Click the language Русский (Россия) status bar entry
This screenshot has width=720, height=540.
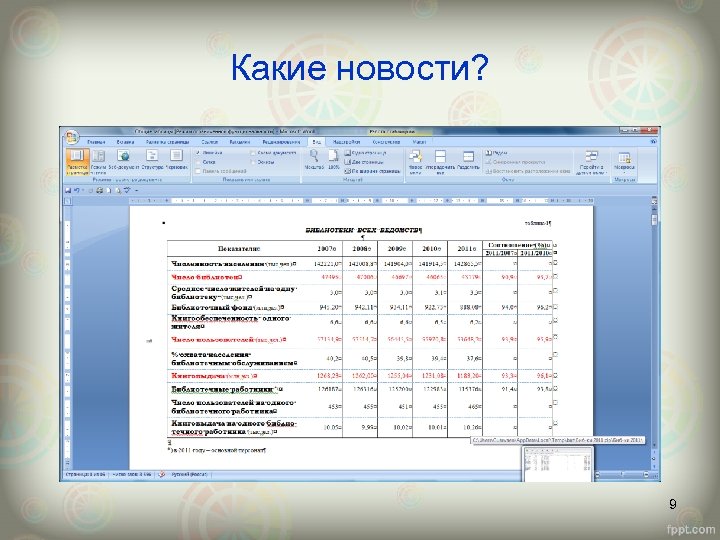189,474
